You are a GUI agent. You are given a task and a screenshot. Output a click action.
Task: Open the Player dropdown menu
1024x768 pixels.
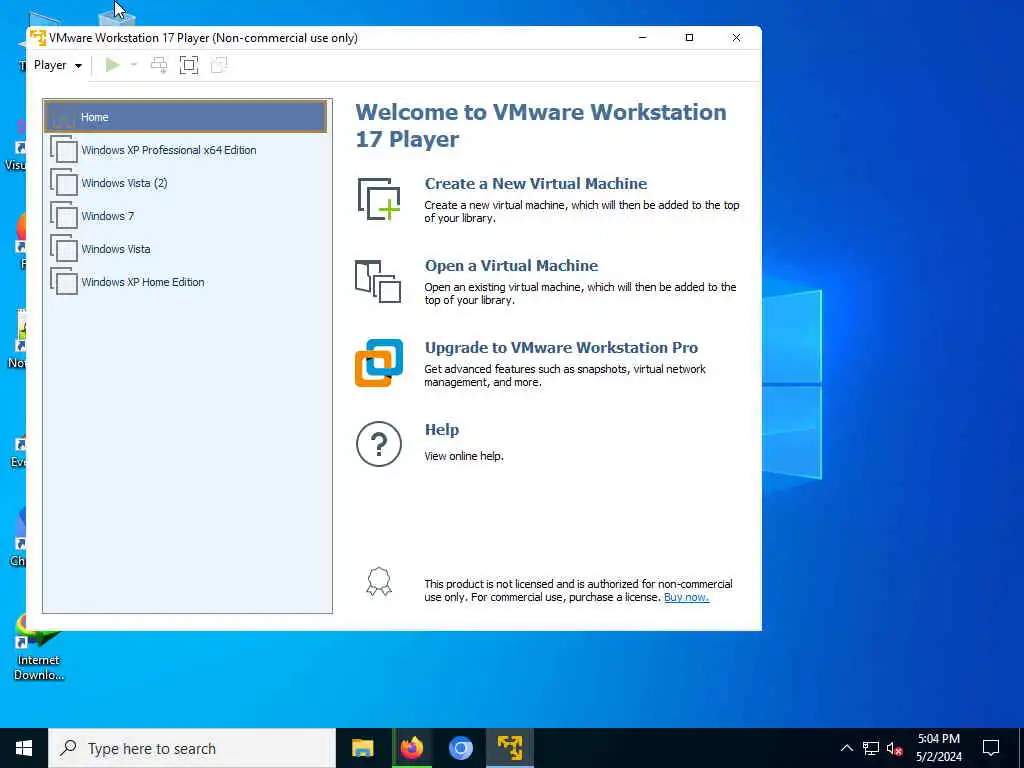[57, 65]
